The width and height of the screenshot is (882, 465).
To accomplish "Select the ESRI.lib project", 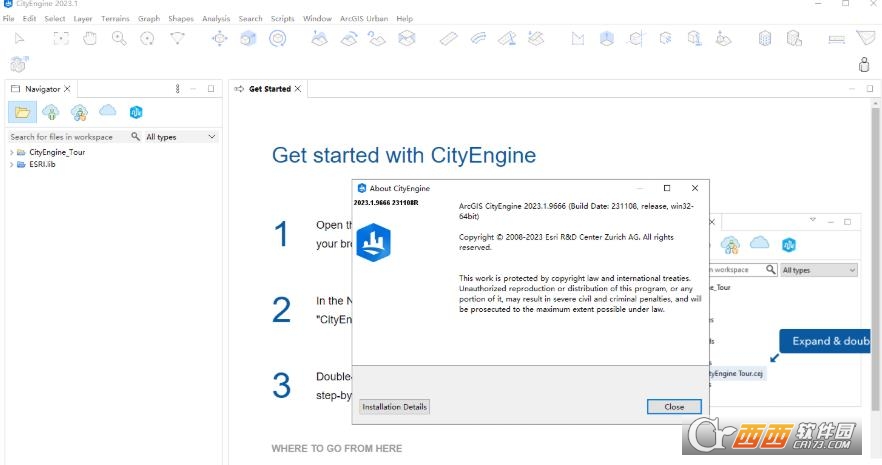I will [x=42, y=164].
